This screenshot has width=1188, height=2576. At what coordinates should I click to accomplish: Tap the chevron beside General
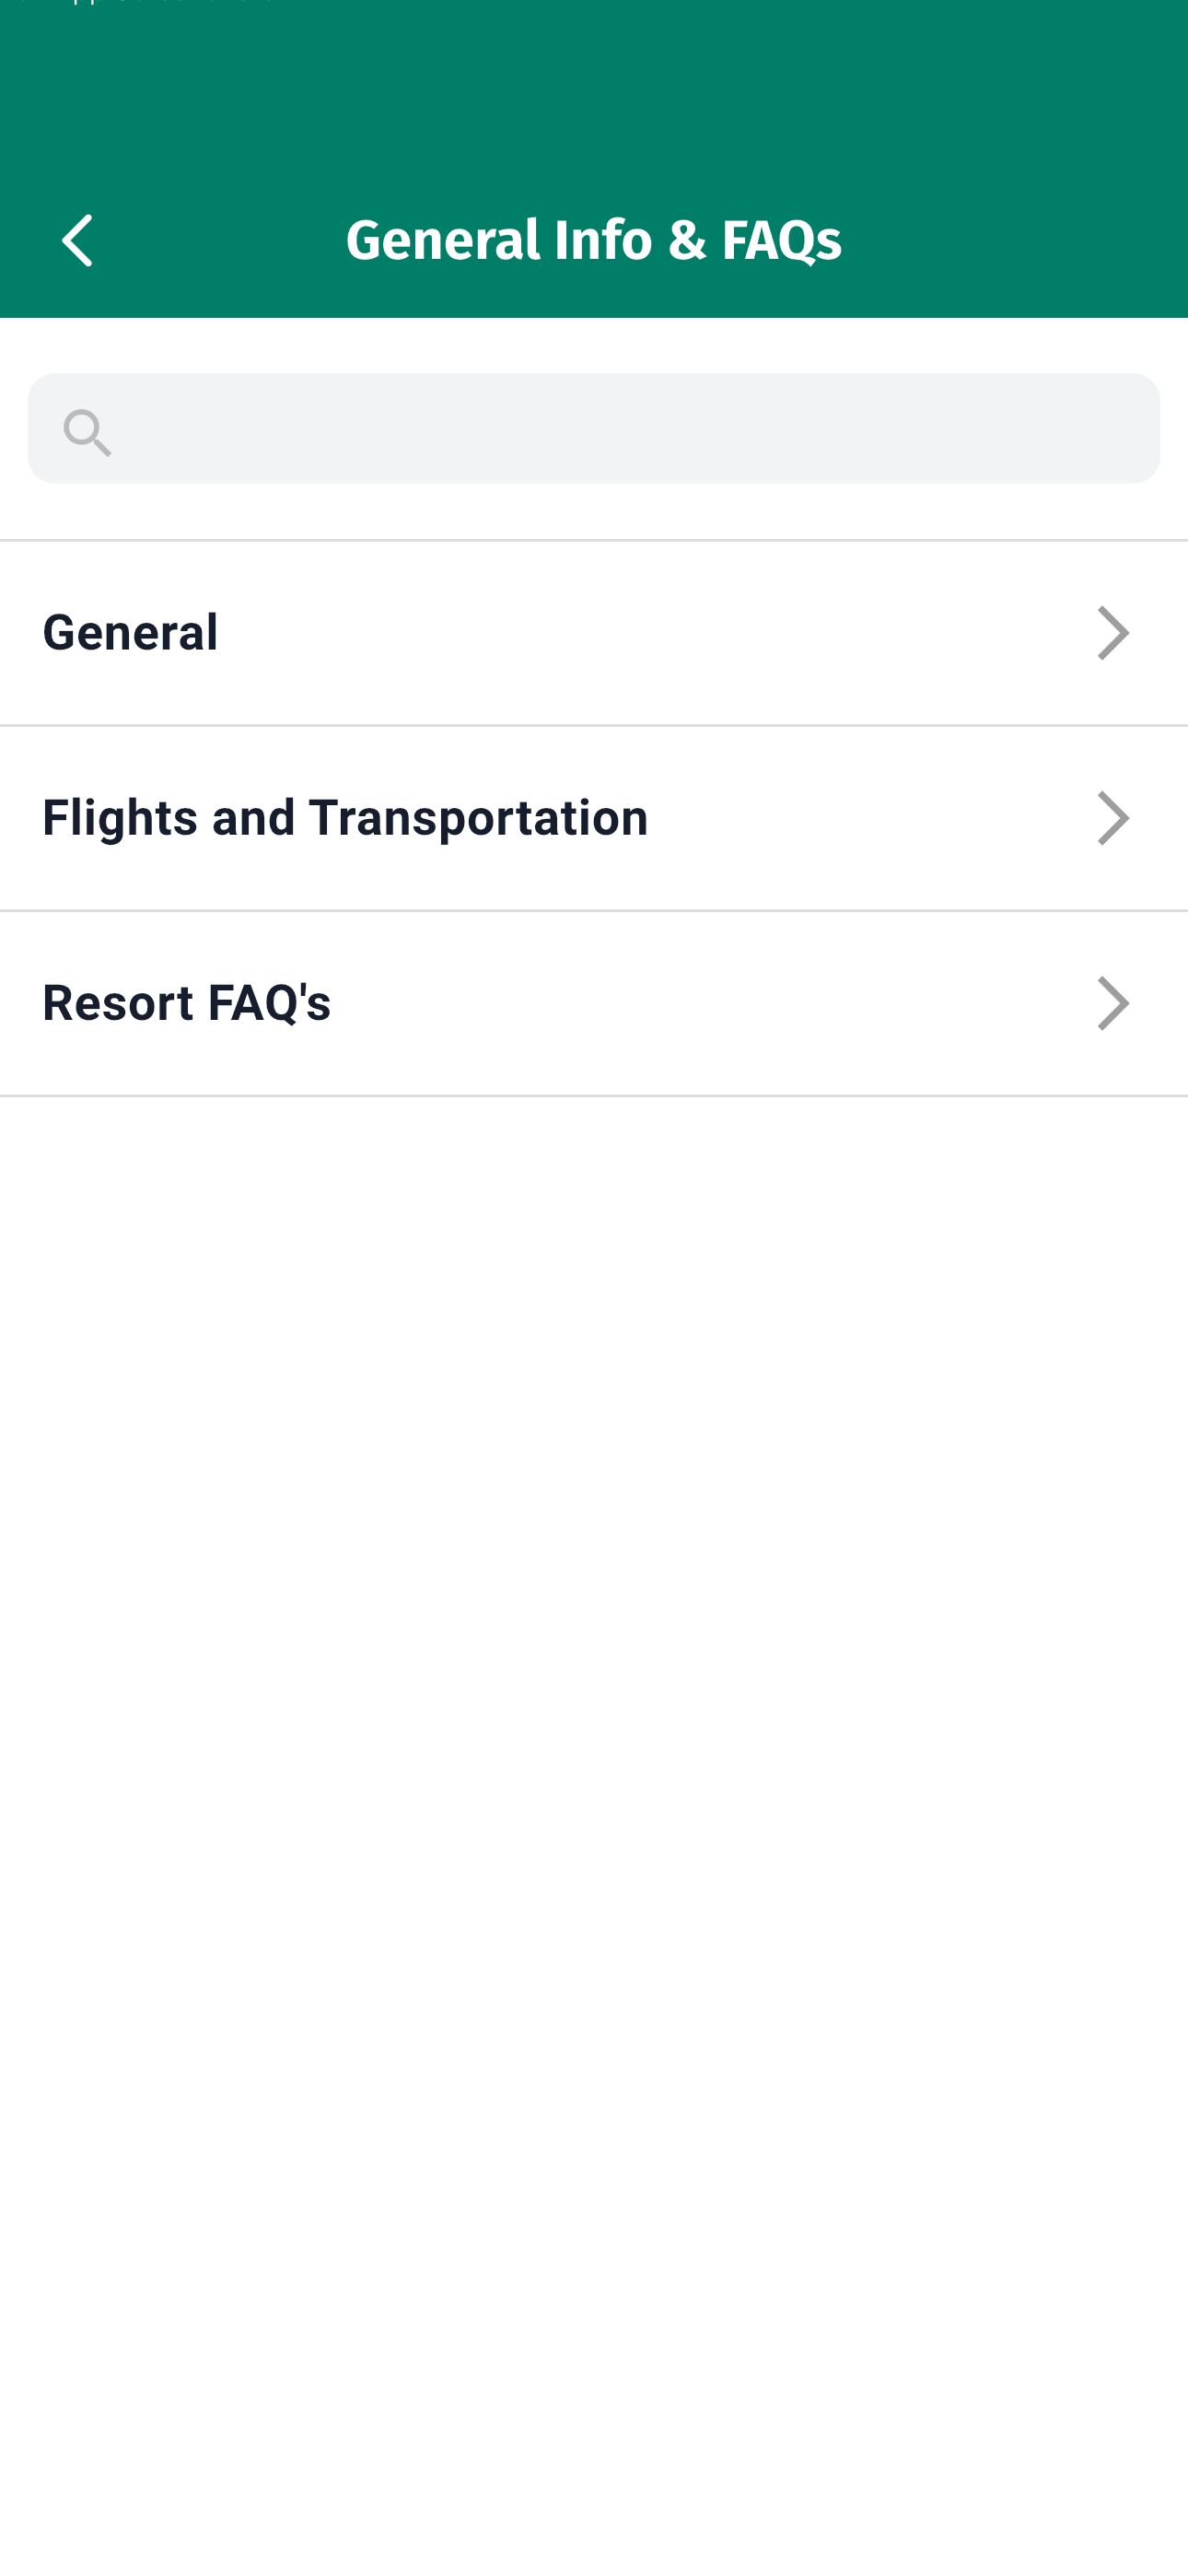pyautogui.click(x=1112, y=633)
